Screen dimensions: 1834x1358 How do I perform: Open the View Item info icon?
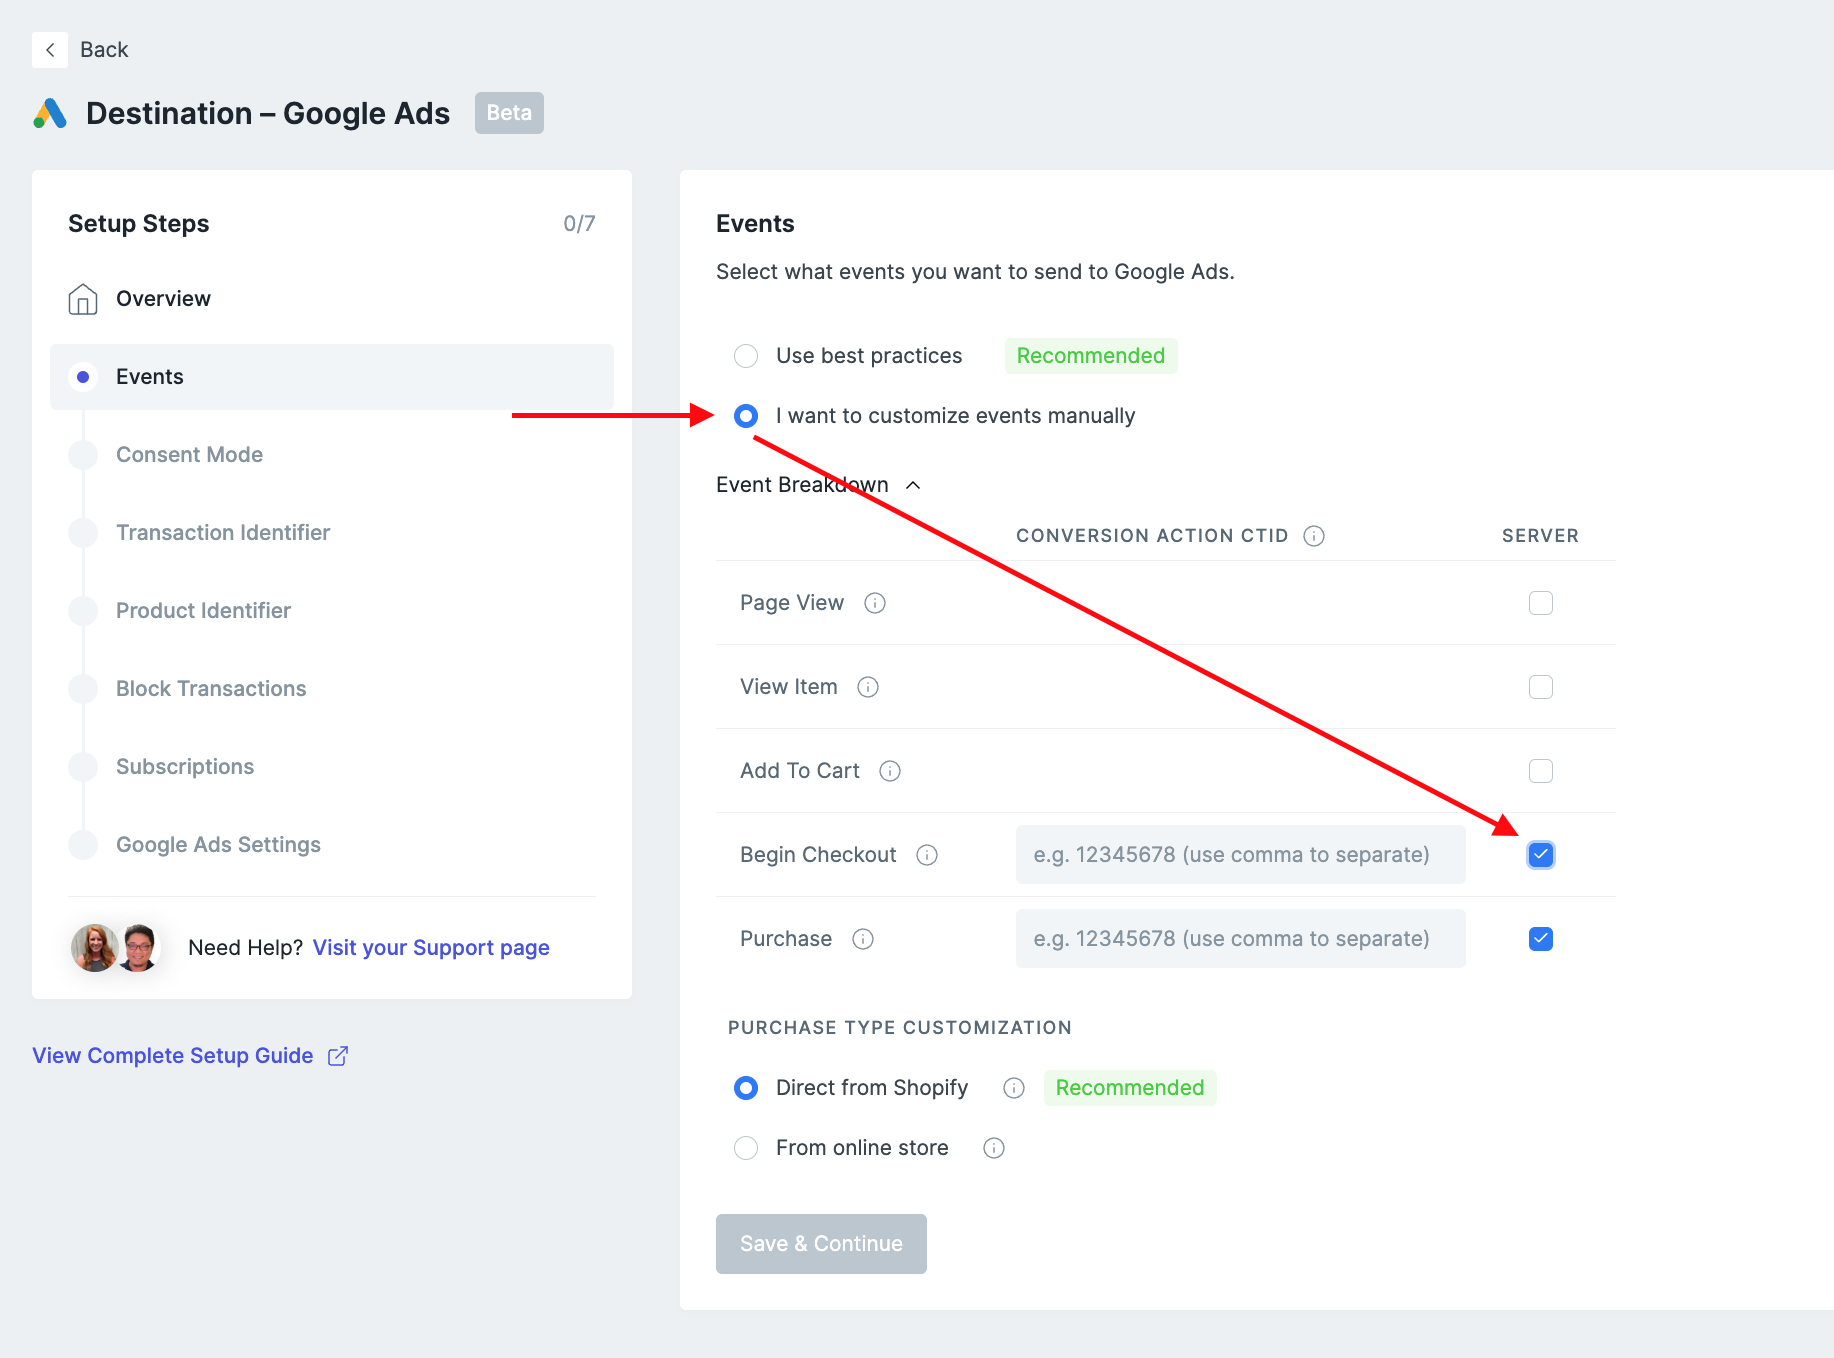868,687
